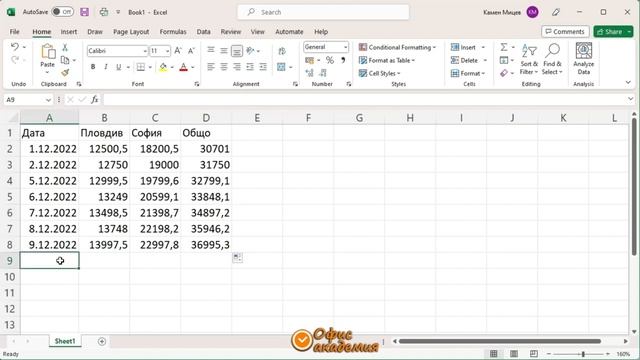Click in the Search box
640x360 pixels.
pyautogui.click(x=323, y=12)
